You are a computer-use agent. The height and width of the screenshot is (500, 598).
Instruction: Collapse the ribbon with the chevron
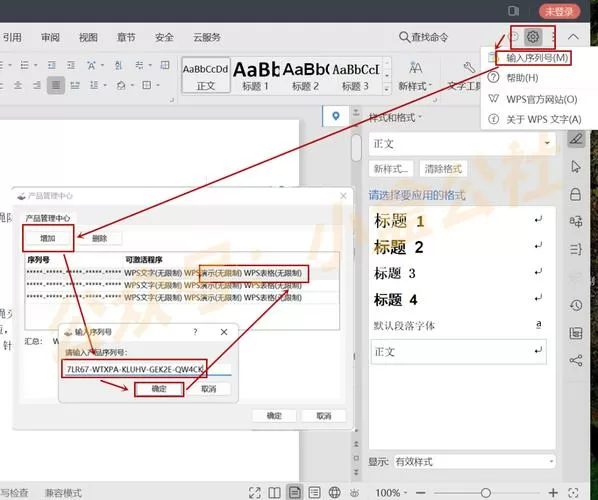tap(573, 37)
